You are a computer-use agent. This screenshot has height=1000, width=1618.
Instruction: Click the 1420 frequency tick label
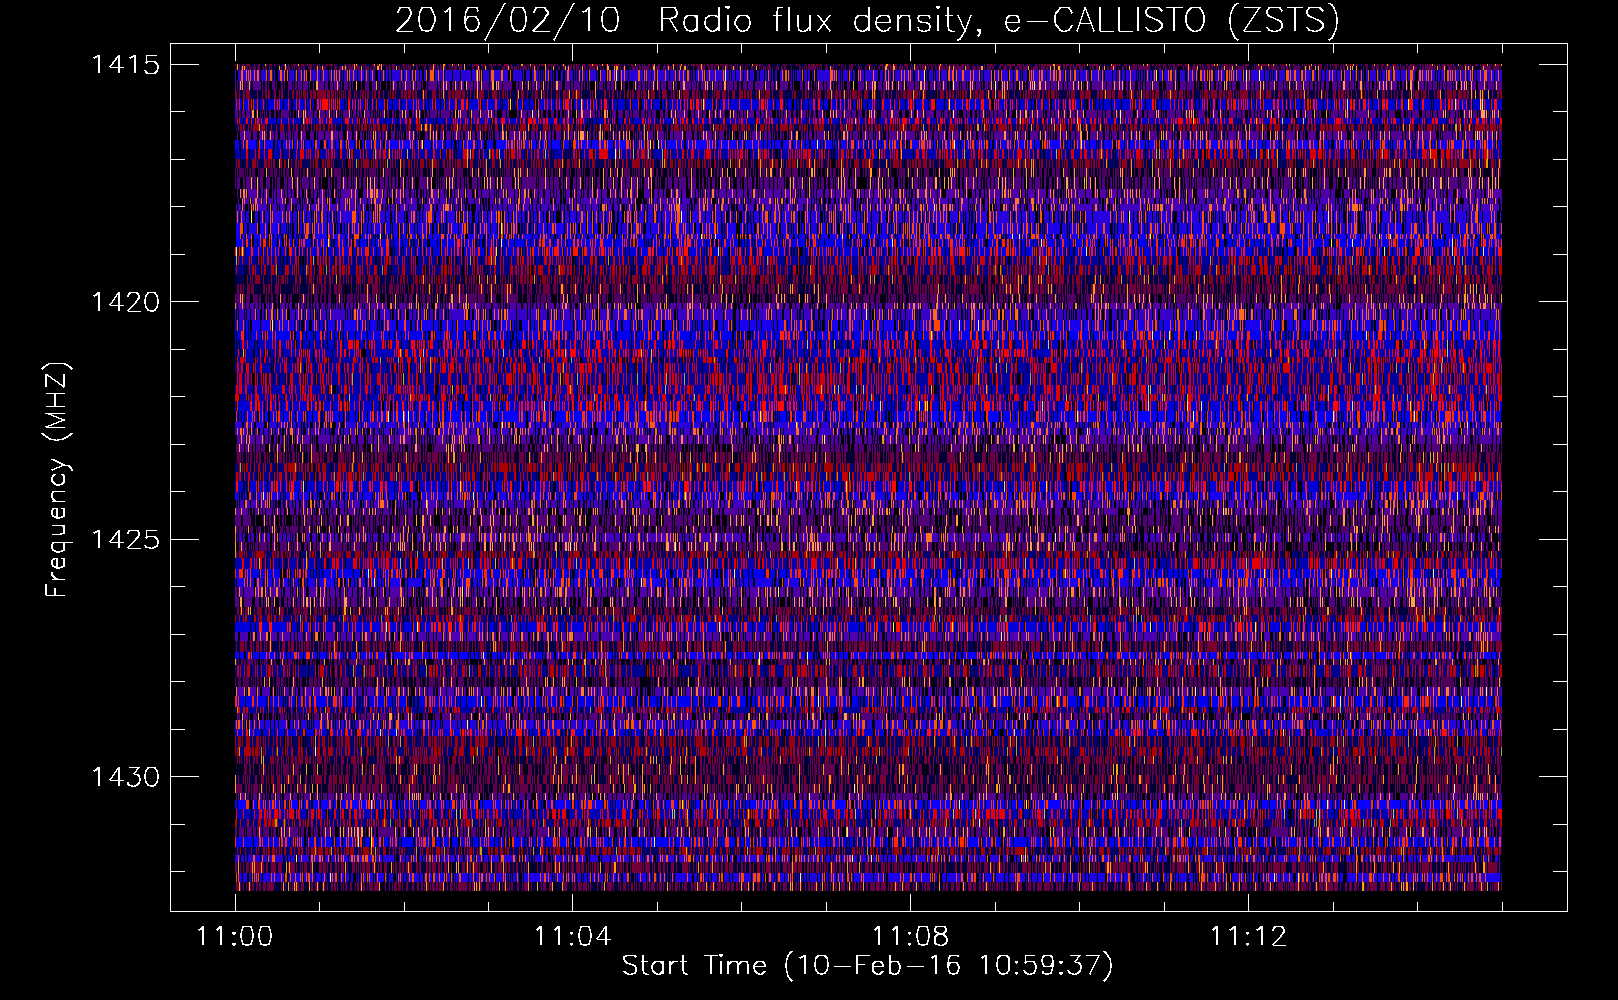click(x=125, y=302)
